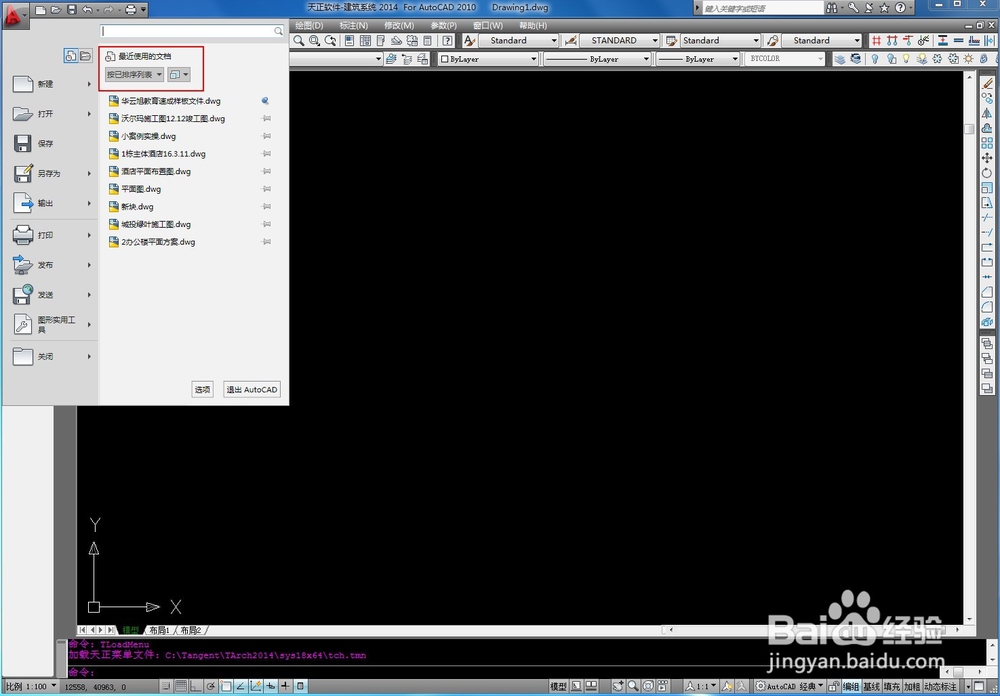Screen dimensions: 1000x696
Task: Open the document icon size dropdown
Action: (179, 75)
